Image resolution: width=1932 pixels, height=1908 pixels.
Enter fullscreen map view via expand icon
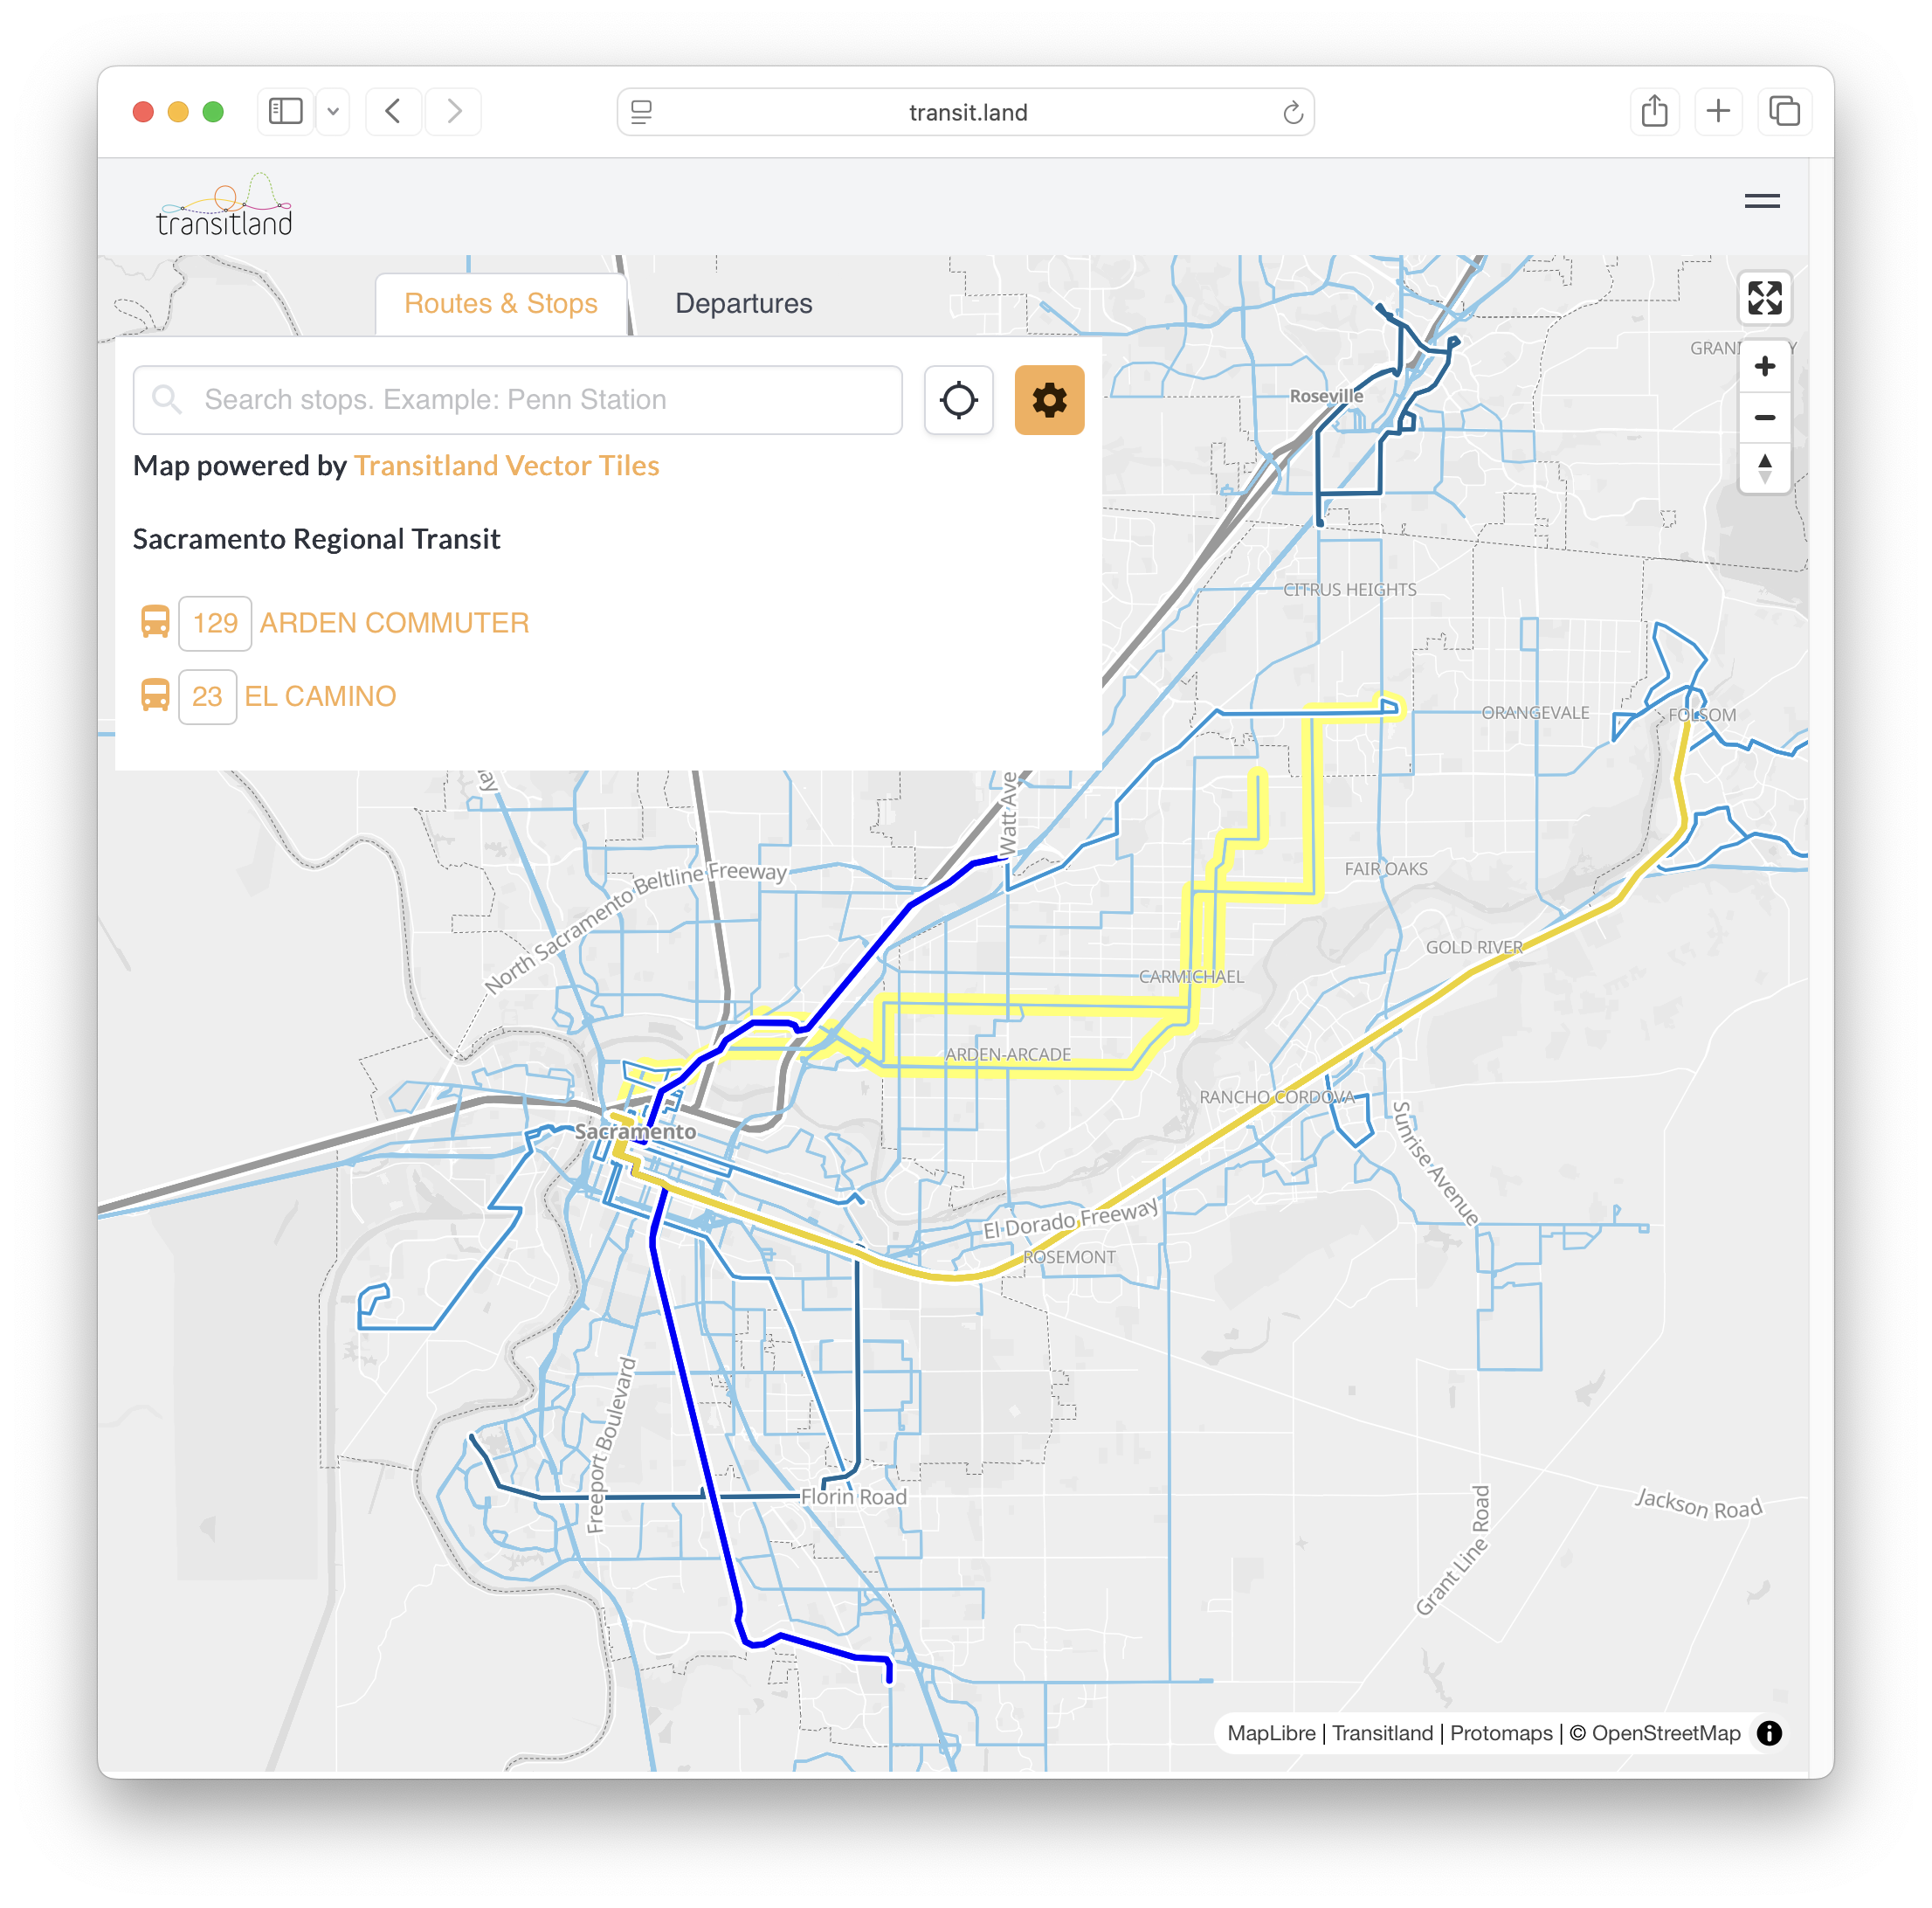click(x=1765, y=299)
